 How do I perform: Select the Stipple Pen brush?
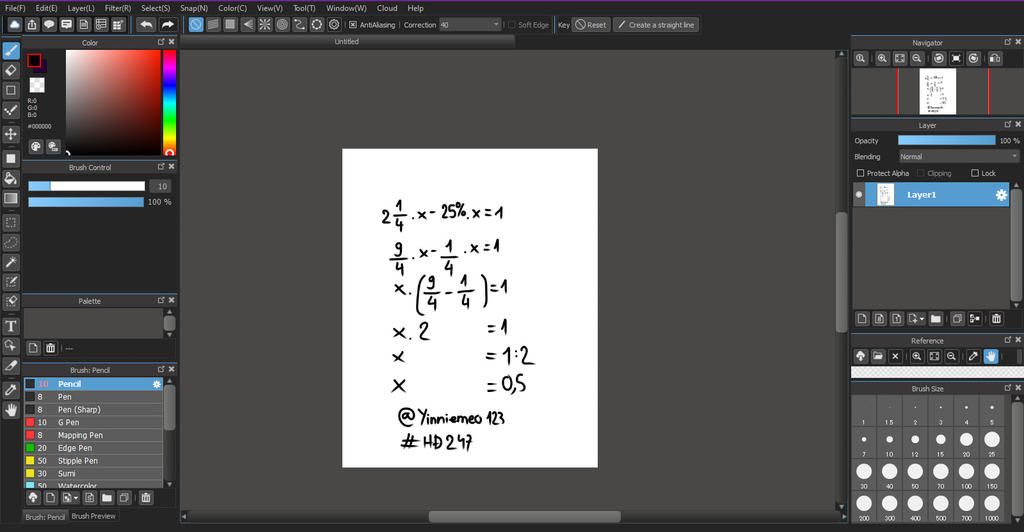(x=93, y=461)
